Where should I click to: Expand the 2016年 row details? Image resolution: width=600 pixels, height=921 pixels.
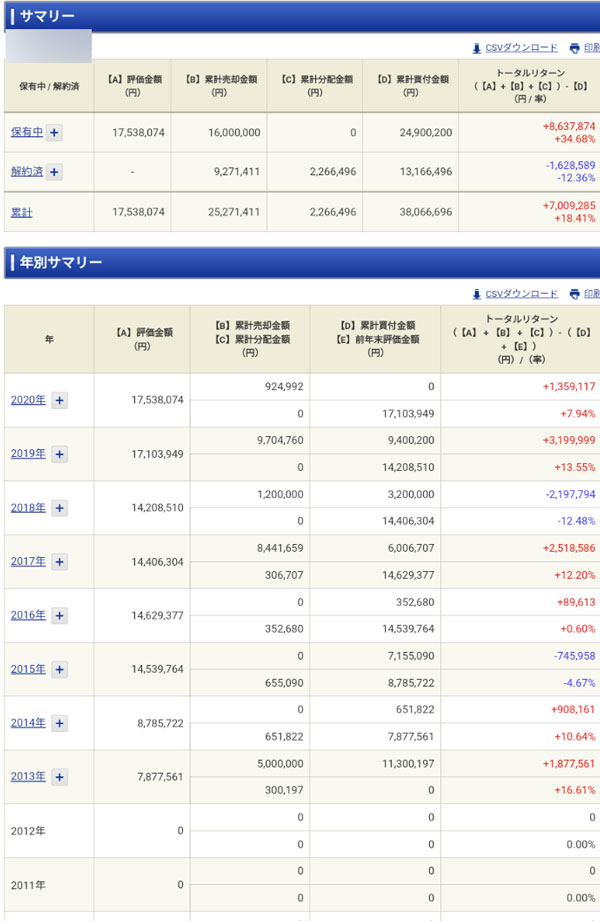tap(59, 616)
